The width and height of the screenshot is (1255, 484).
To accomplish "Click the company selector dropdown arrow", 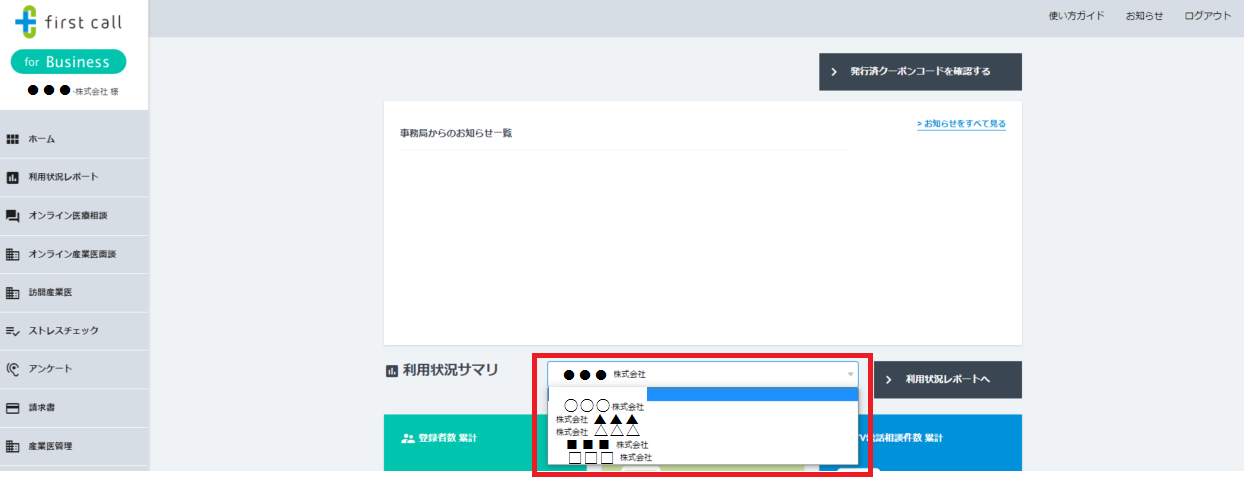I will (x=851, y=374).
